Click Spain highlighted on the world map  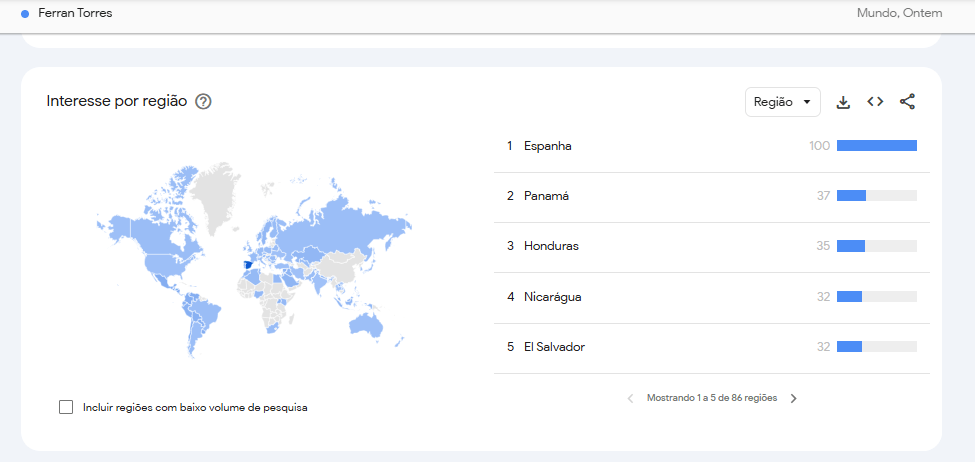247,265
